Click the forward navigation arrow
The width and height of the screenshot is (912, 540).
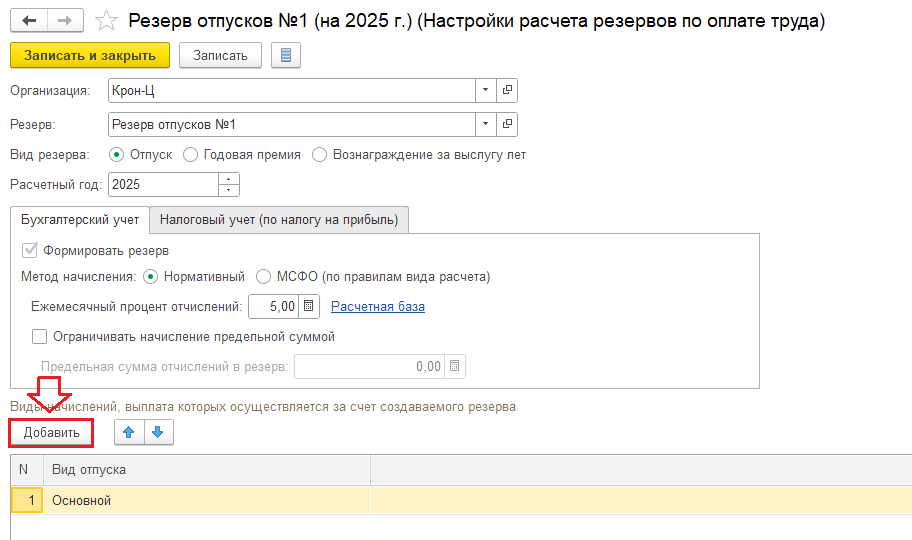pos(65,20)
